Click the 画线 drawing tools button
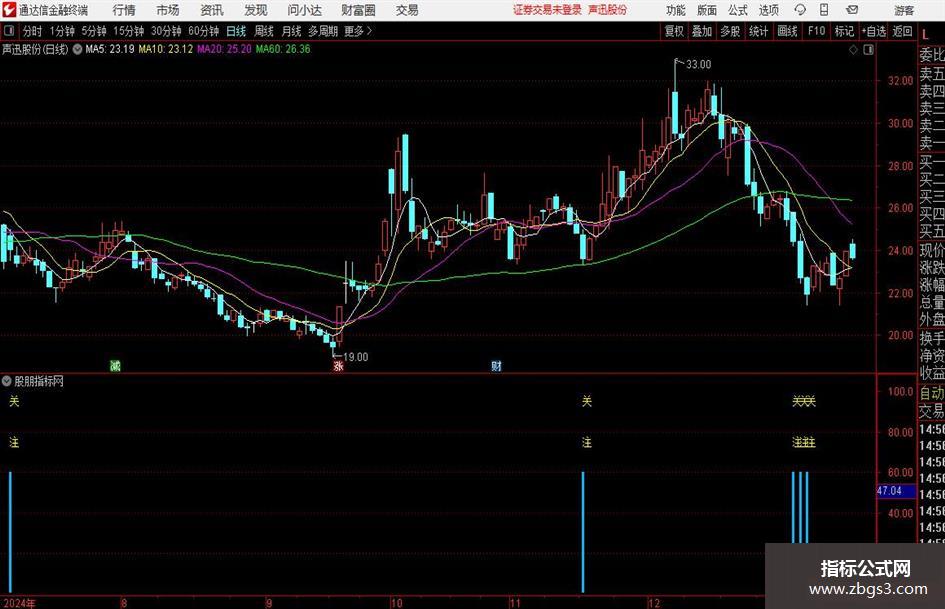 (x=787, y=31)
